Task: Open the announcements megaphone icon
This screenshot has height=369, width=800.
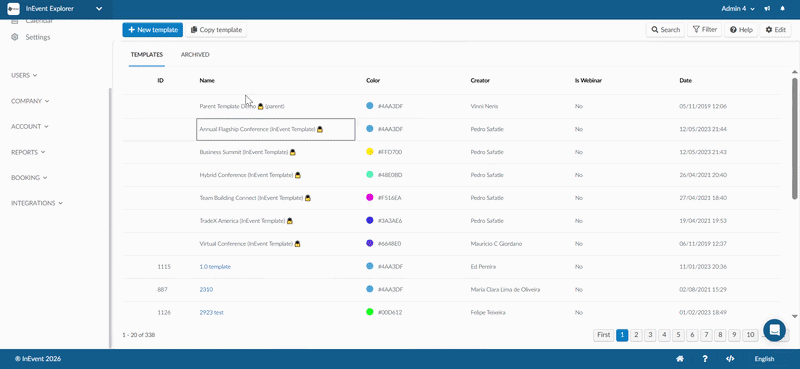Action: 767,9
